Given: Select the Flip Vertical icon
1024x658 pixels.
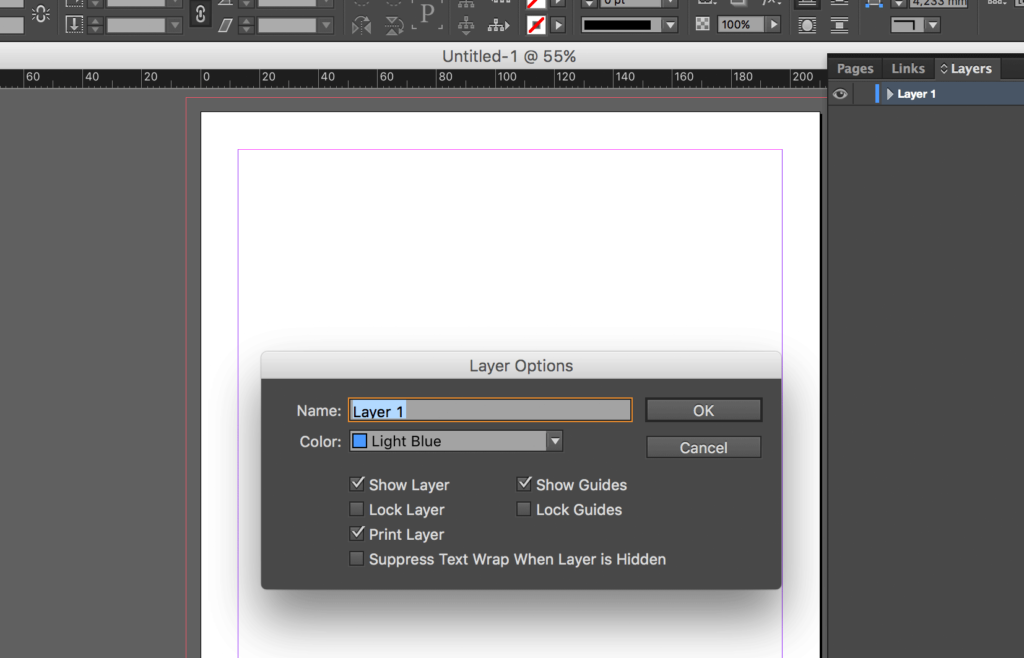Looking at the screenshot, I should tap(393, 25).
